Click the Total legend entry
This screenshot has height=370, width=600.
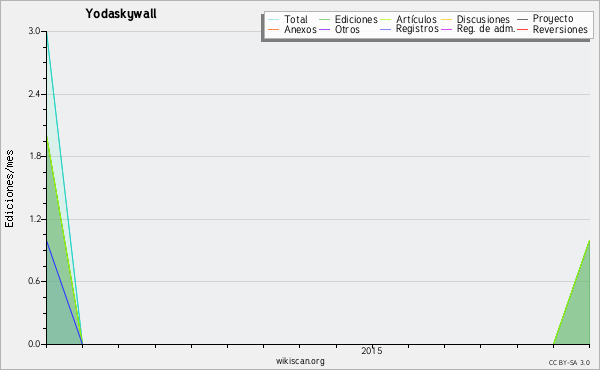[x=288, y=19]
